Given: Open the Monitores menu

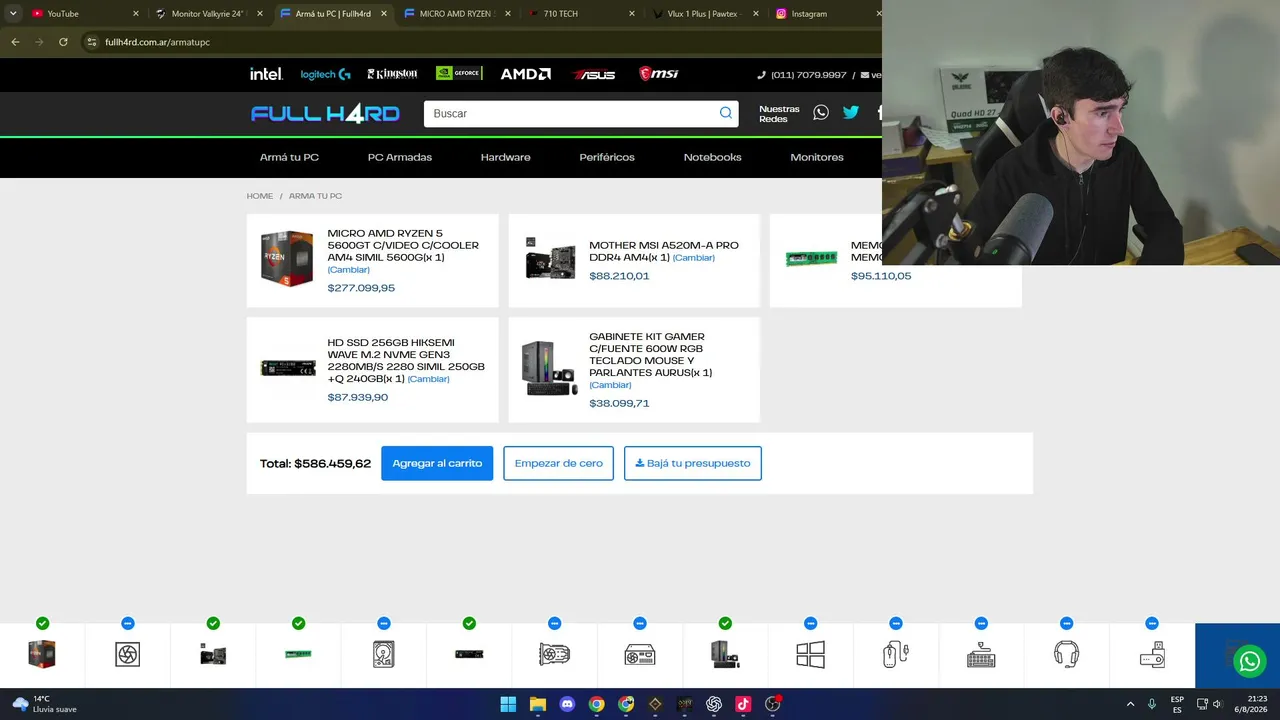Looking at the screenshot, I should coord(817,157).
